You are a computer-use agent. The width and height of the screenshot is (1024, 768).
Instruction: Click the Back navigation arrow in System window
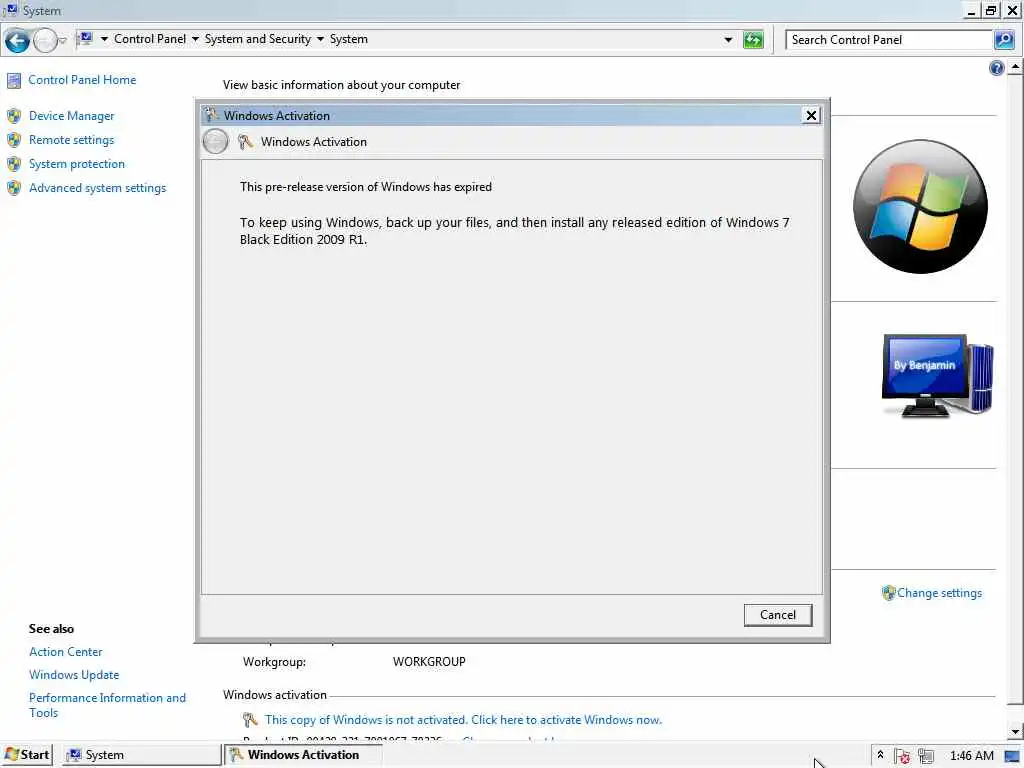17,40
